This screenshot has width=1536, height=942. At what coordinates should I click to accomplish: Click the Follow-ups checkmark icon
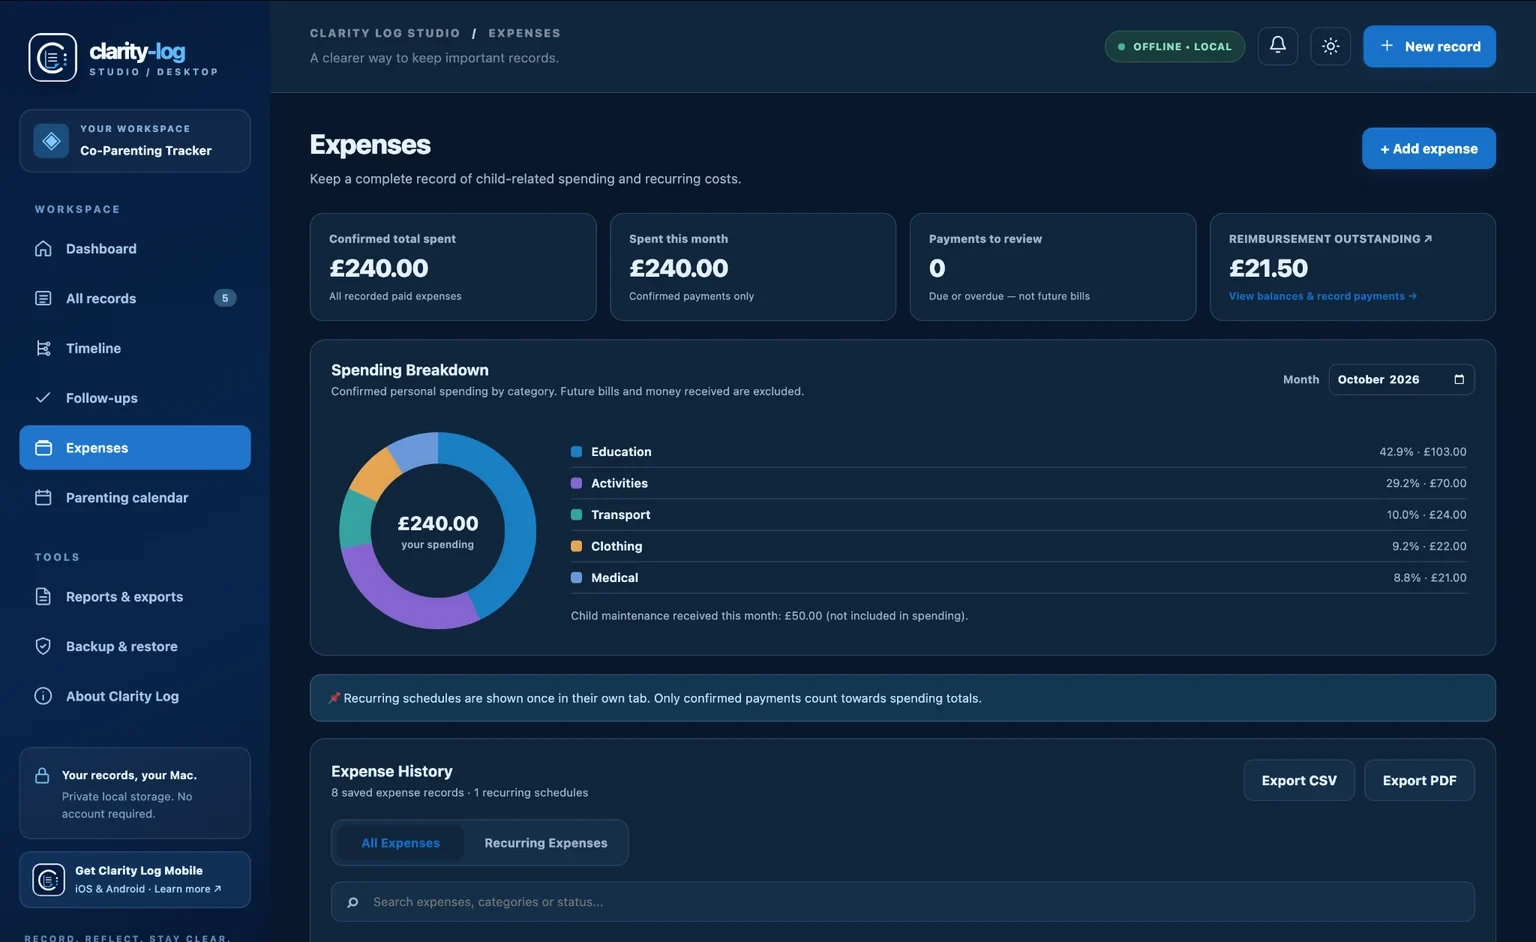click(43, 398)
